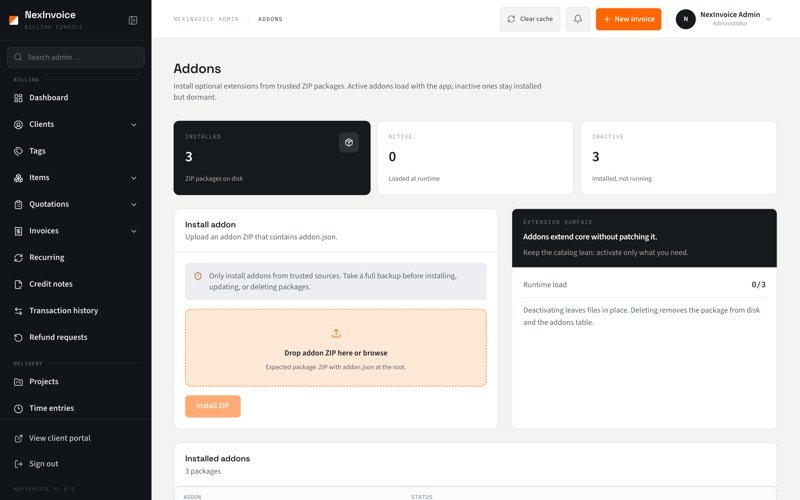Click the Projects folder icon
Viewport: 800px width, 500px height.
[18, 382]
